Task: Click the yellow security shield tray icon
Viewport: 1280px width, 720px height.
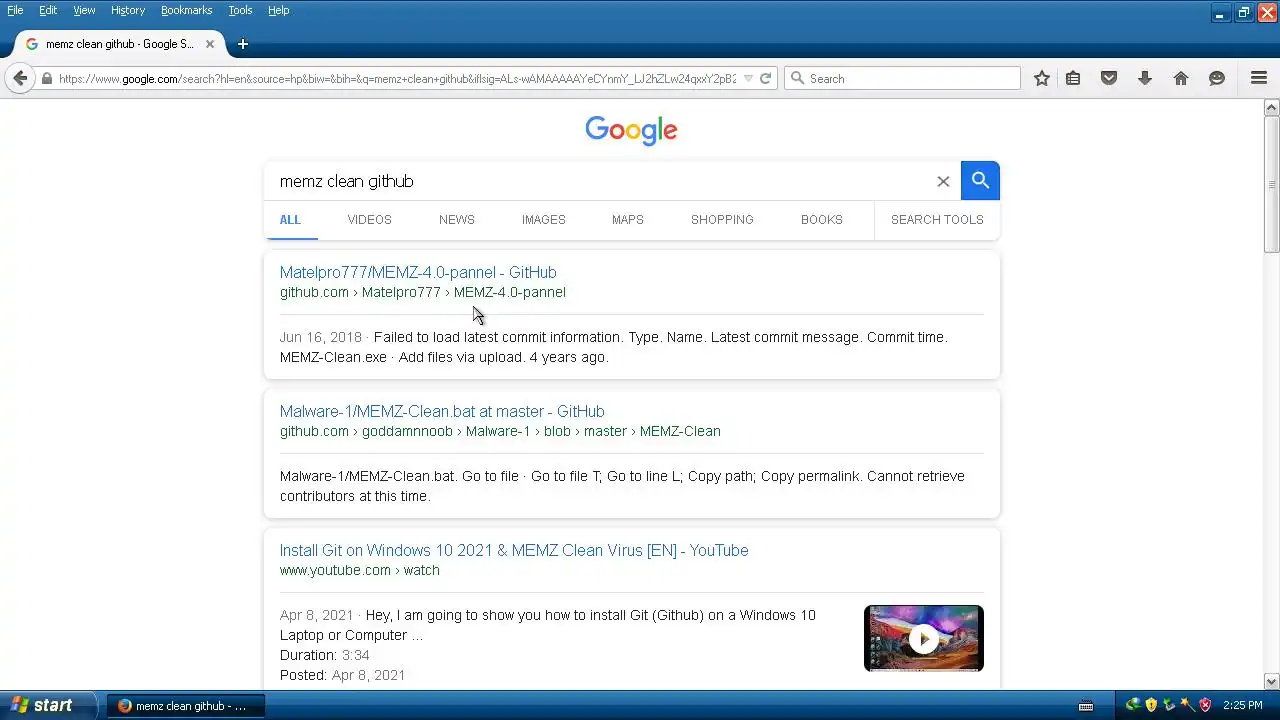Action: [1151, 705]
